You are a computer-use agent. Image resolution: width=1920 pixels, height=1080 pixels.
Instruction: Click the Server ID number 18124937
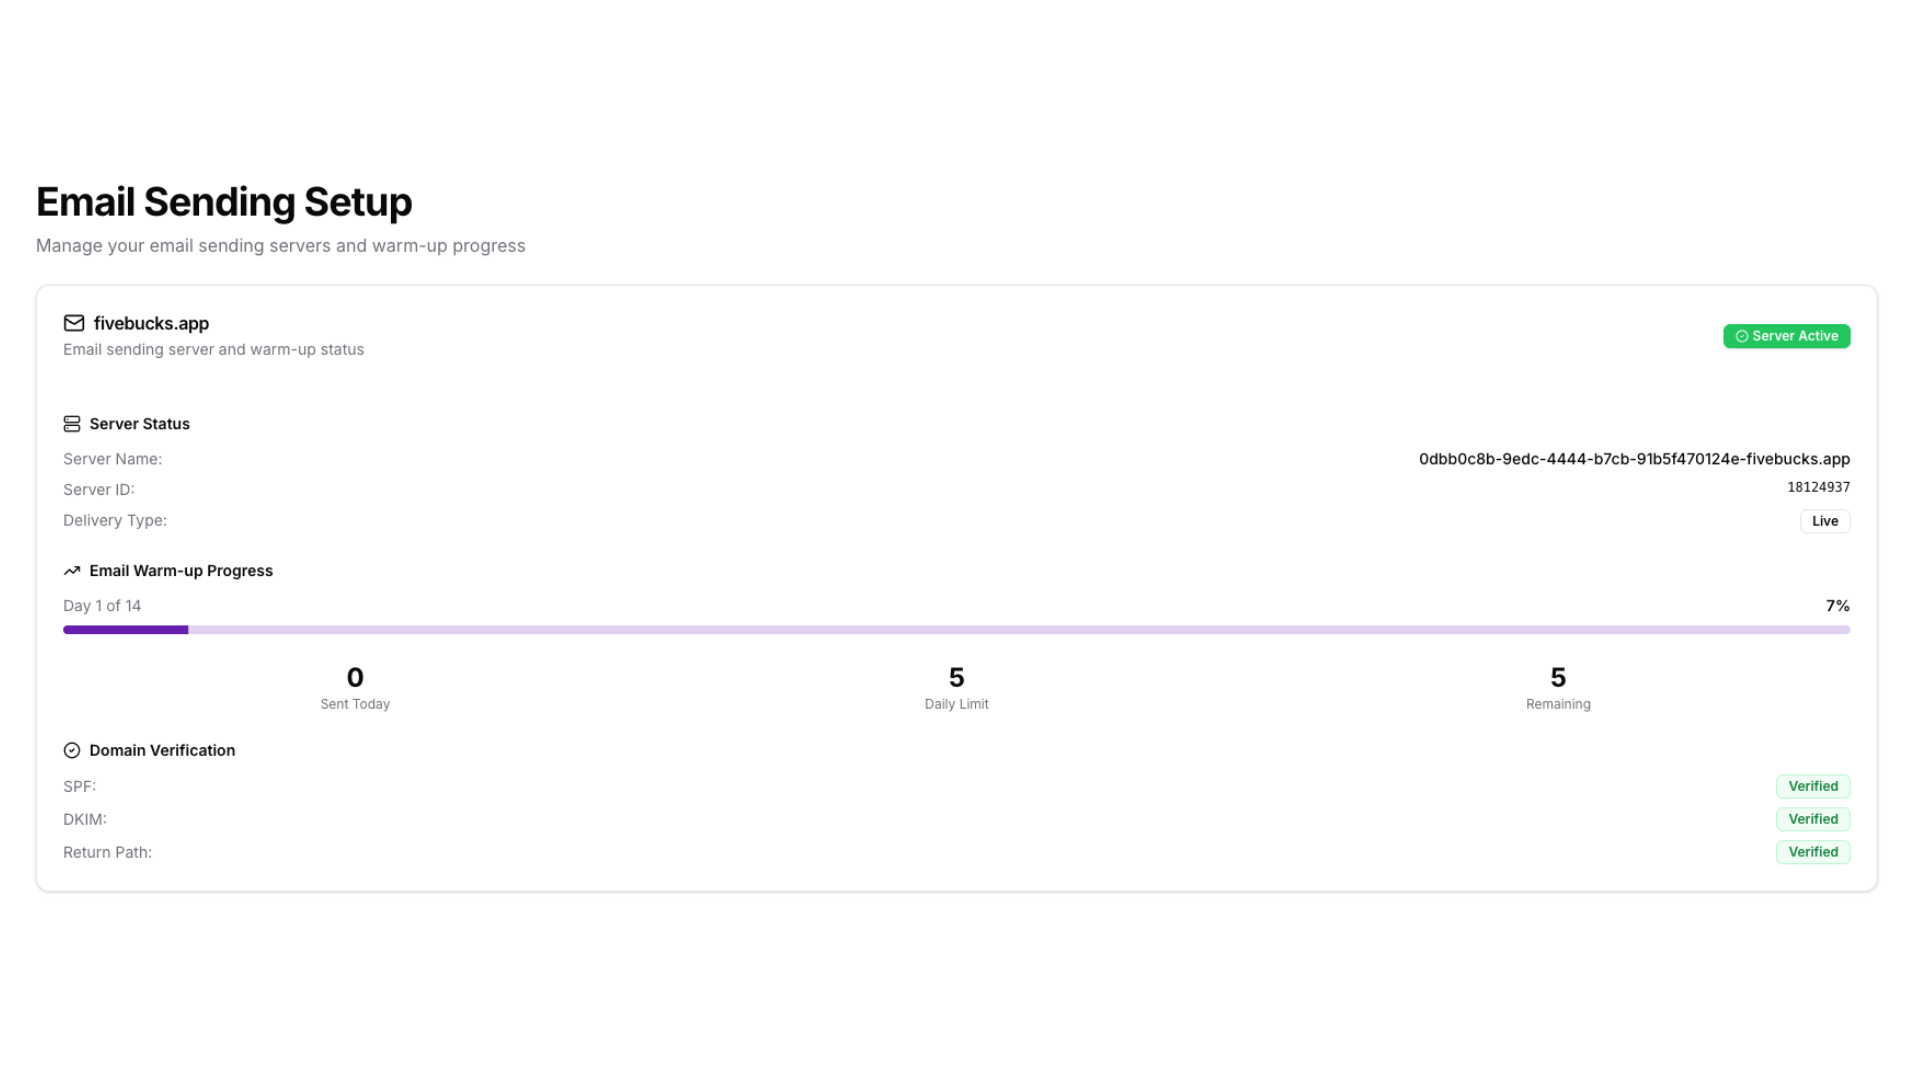(x=1817, y=487)
